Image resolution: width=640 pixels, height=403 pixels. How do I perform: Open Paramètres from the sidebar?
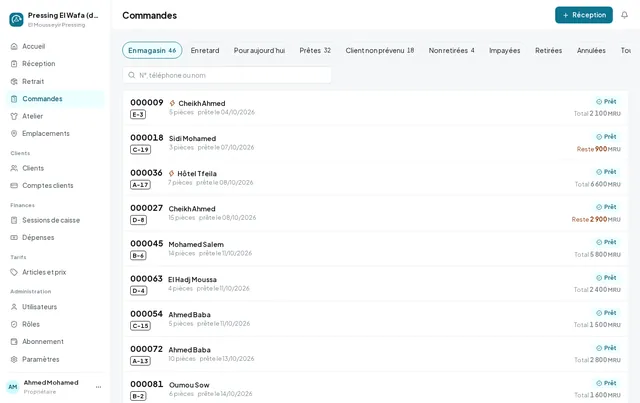(x=55, y=359)
